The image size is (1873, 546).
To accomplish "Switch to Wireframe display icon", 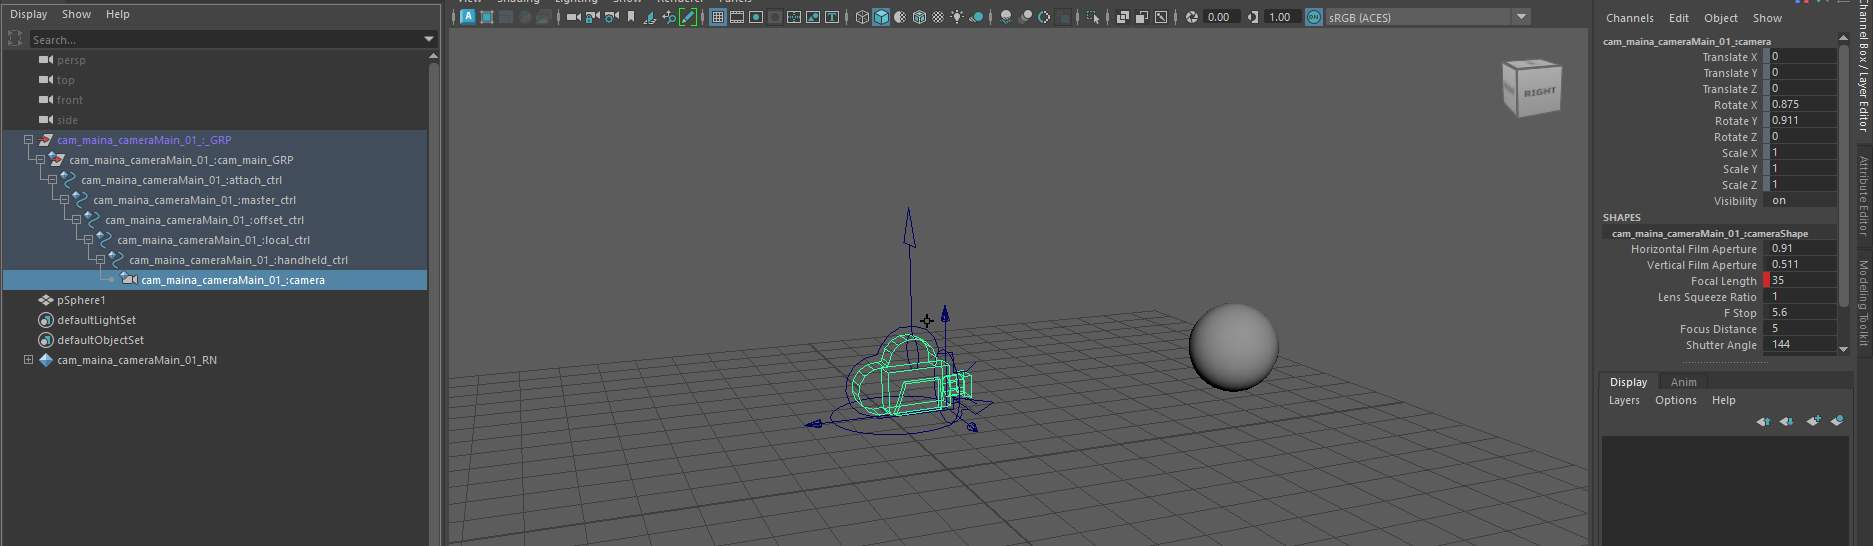I will [862, 17].
